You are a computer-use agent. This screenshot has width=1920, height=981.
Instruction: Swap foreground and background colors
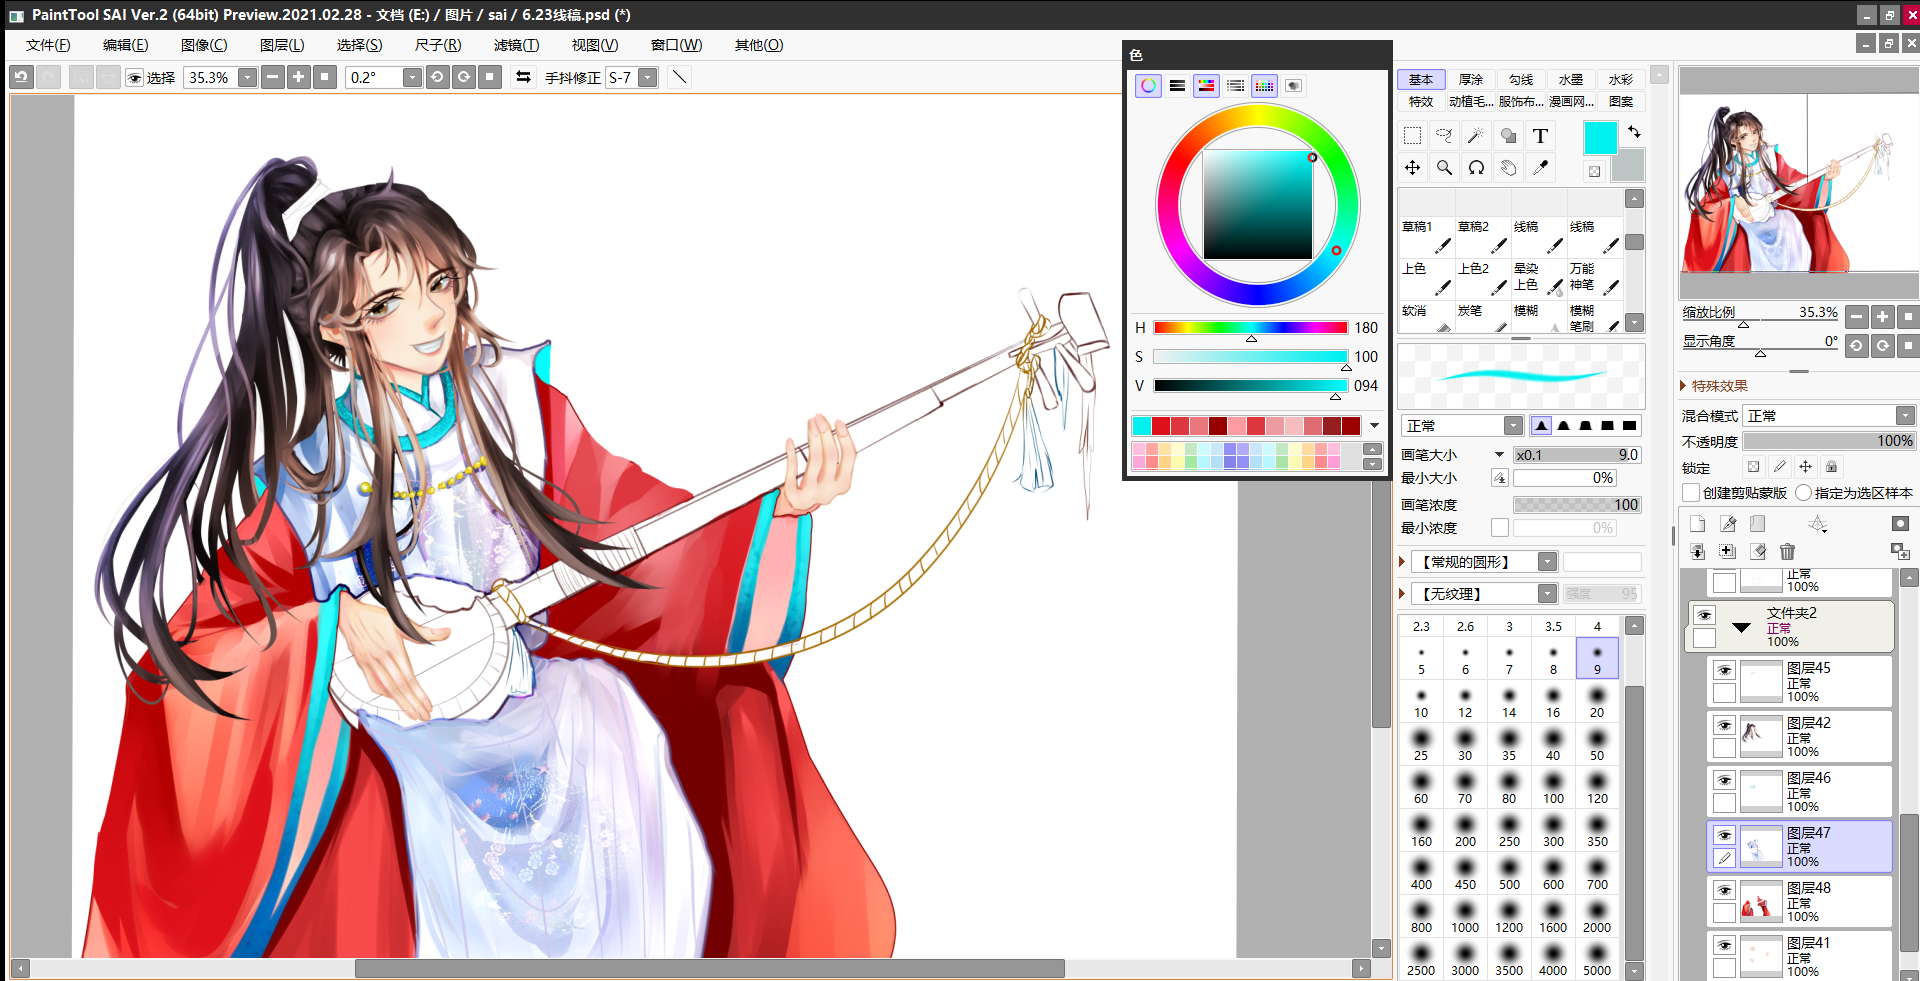click(x=1634, y=132)
